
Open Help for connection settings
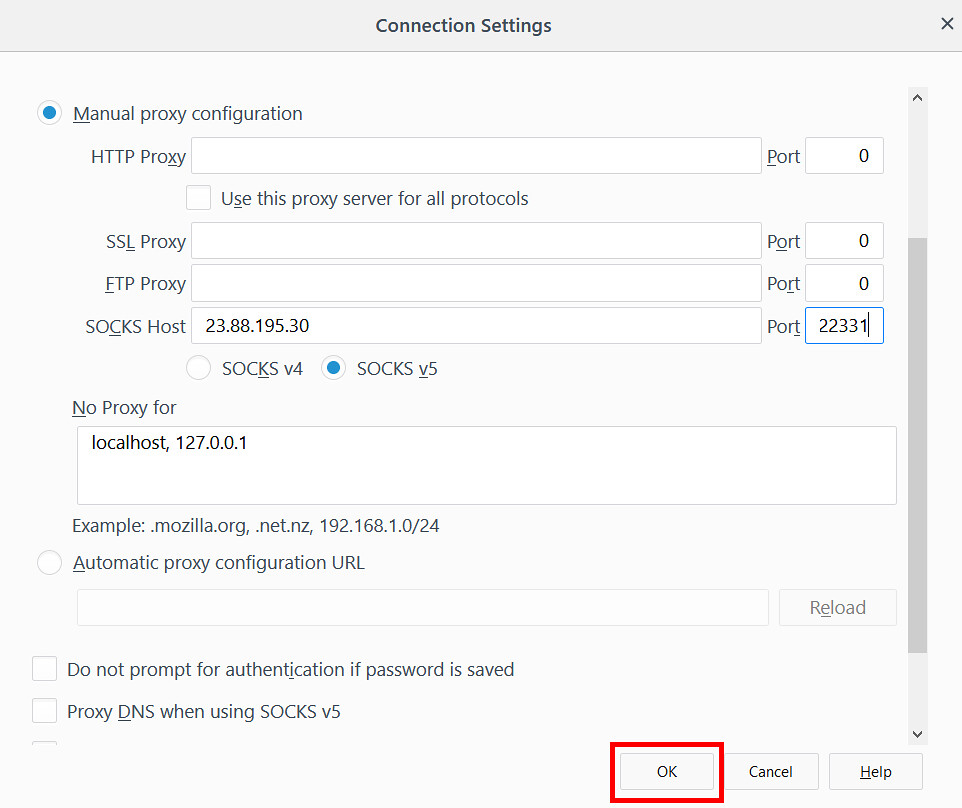[x=875, y=771]
